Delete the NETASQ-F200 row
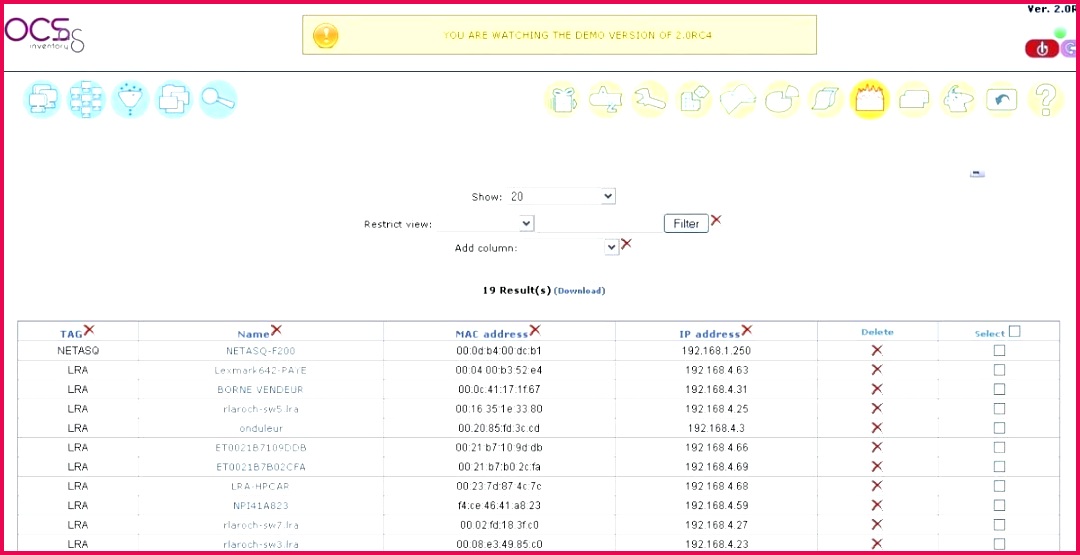The image size is (1080, 555). [x=877, y=350]
